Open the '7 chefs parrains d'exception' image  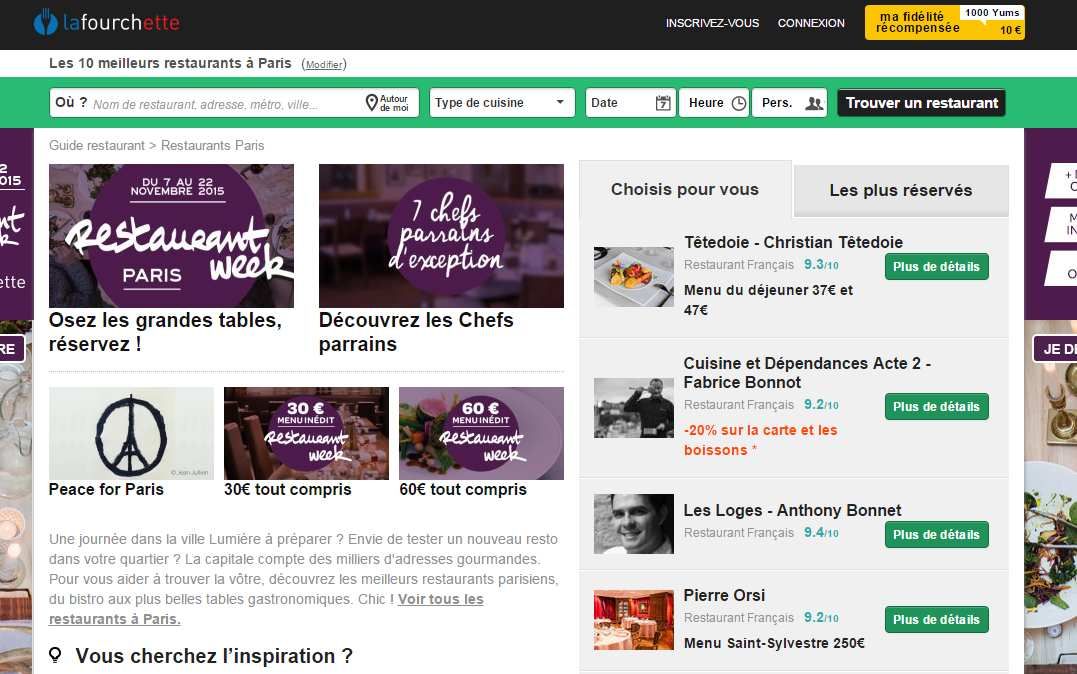[x=441, y=236]
